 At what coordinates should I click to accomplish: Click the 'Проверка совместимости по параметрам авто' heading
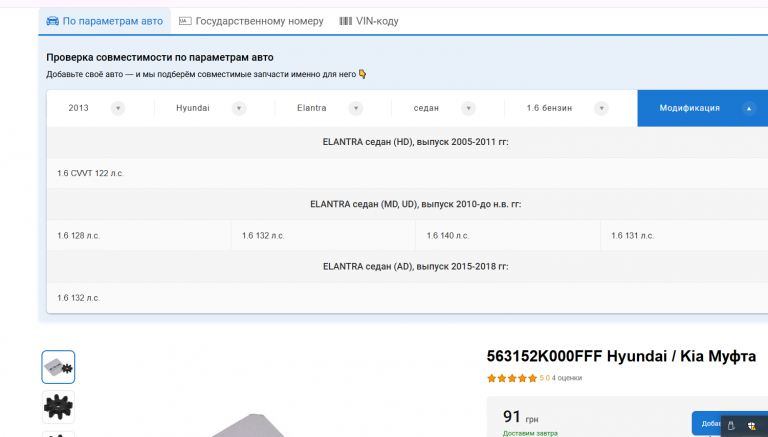coord(160,57)
